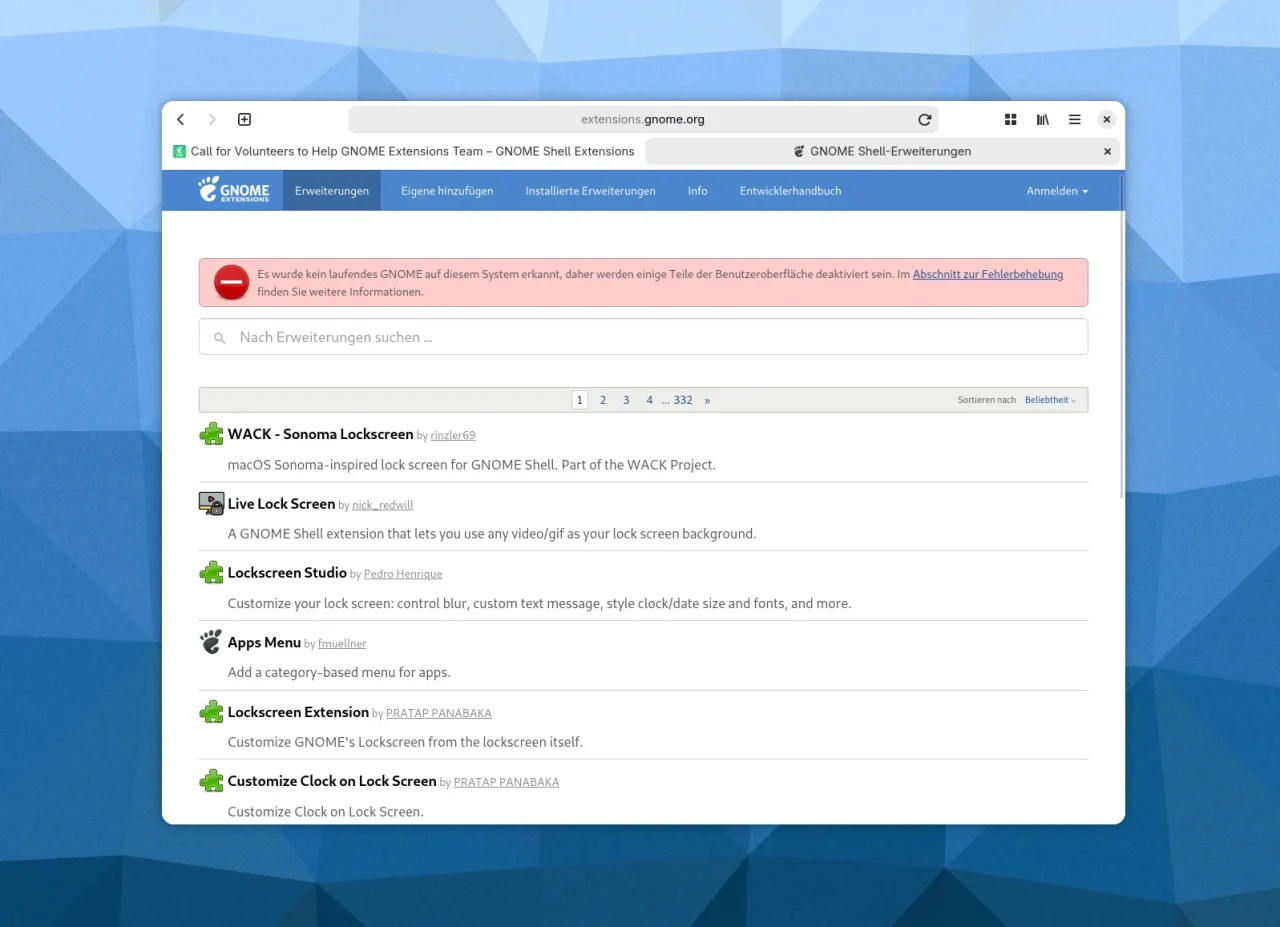
Task: Close the GNOME Shell-Erweiterungen tab
Action: tap(1107, 152)
